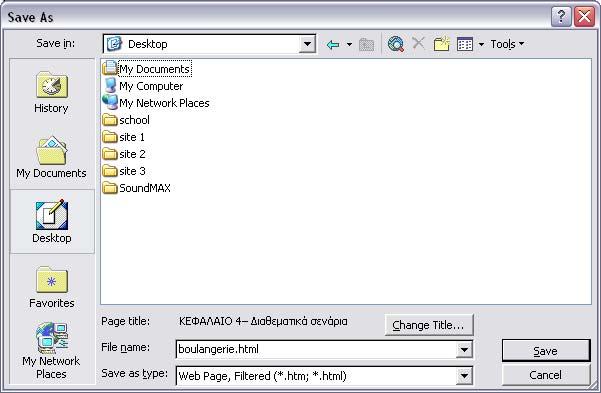Close the Save As dialog
The image size is (601, 393).
584,17
